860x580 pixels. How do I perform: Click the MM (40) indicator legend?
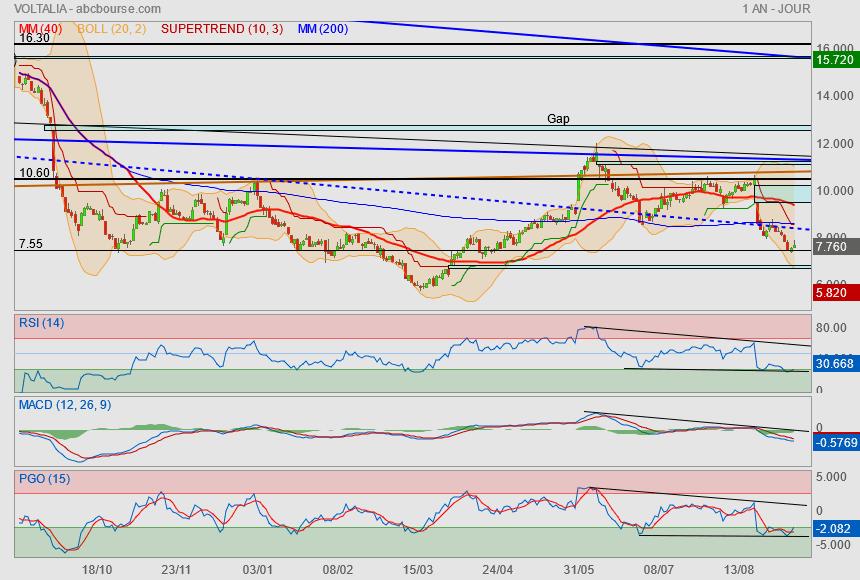click(x=41, y=29)
